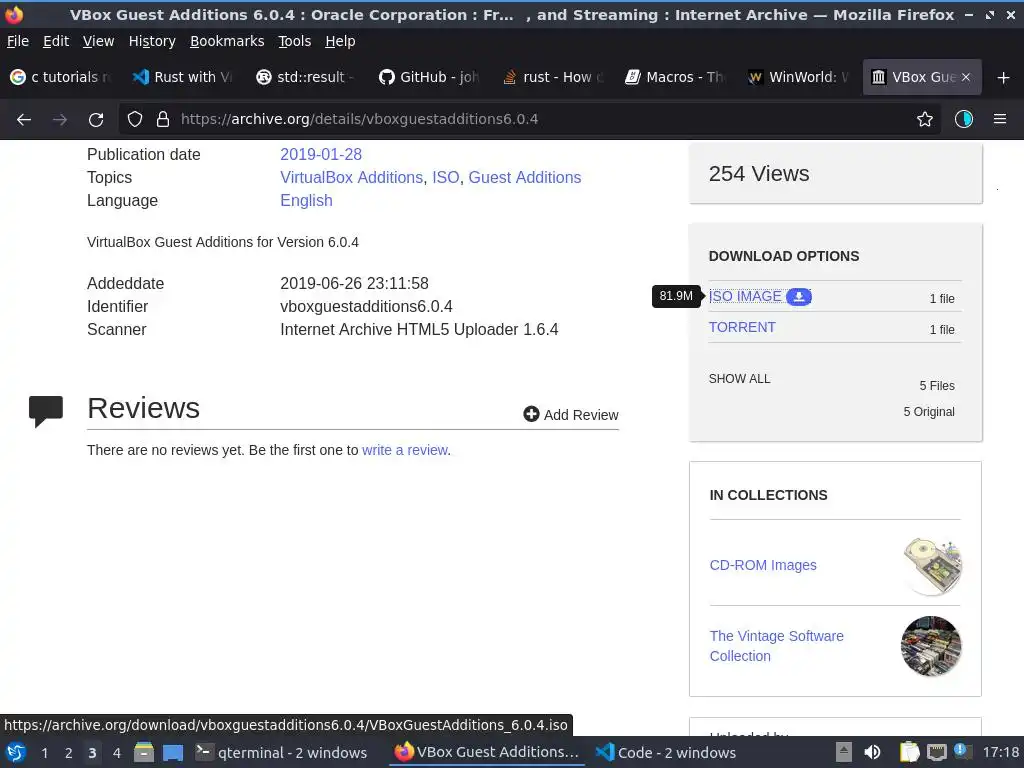This screenshot has width=1024, height=768.
Task: Open the File menu
Action: [18, 41]
